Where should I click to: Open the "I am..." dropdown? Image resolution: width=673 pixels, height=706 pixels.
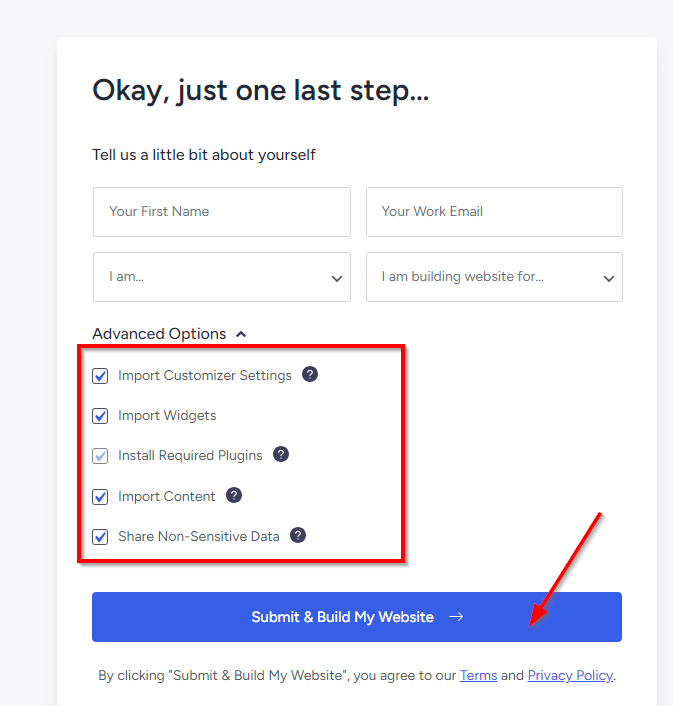coord(222,277)
